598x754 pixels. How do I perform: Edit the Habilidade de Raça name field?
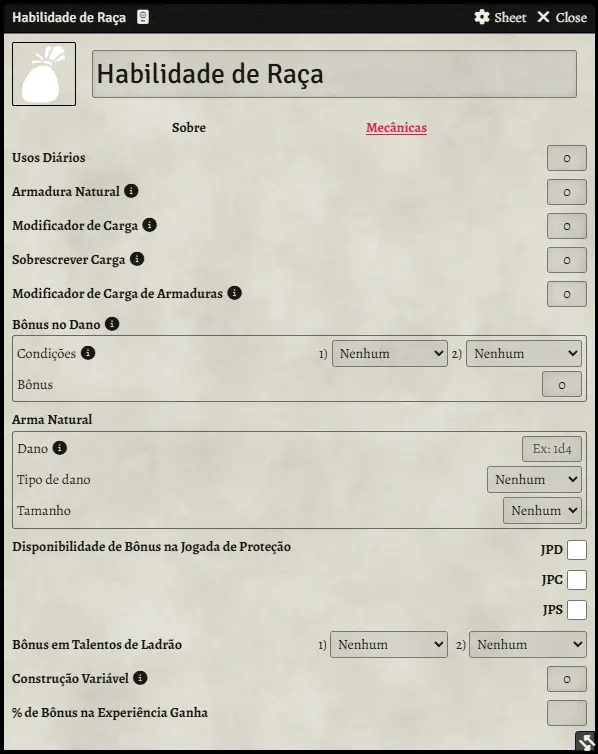(x=334, y=74)
